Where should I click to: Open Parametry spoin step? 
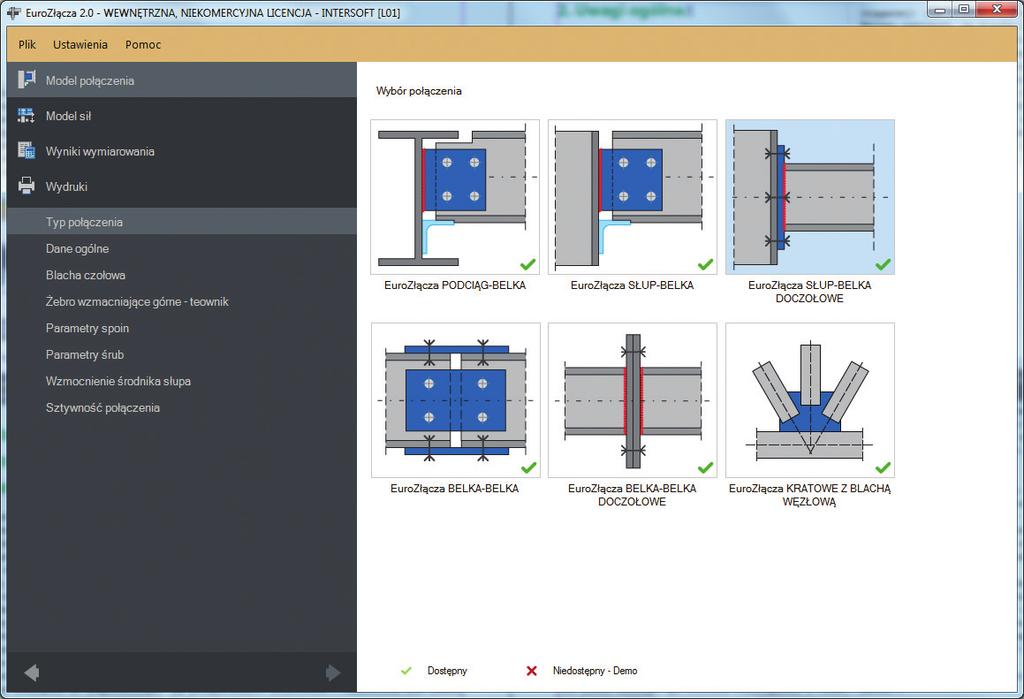click(x=88, y=328)
